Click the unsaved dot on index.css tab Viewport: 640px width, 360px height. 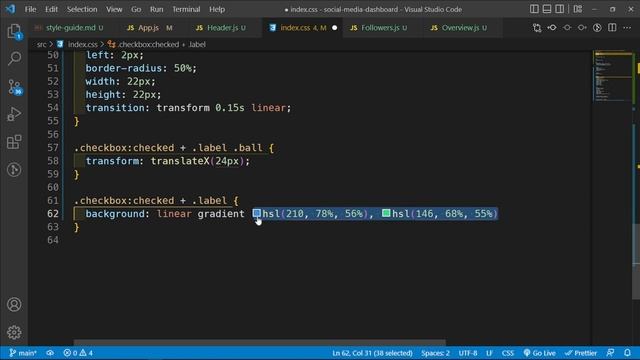[335, 28]
